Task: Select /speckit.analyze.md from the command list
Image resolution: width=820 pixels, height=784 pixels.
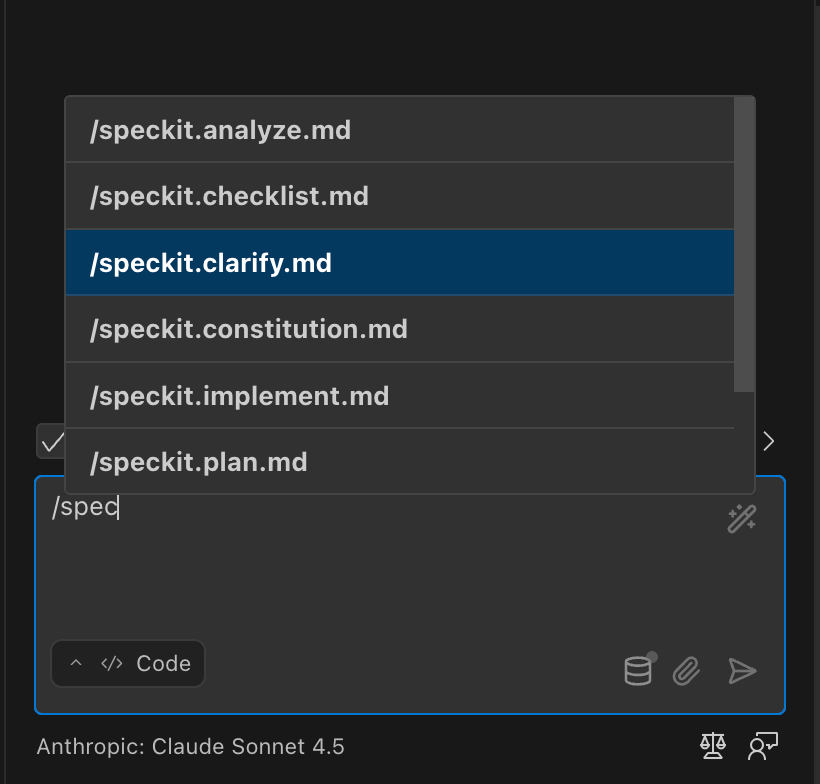Action: coord(400,130)
